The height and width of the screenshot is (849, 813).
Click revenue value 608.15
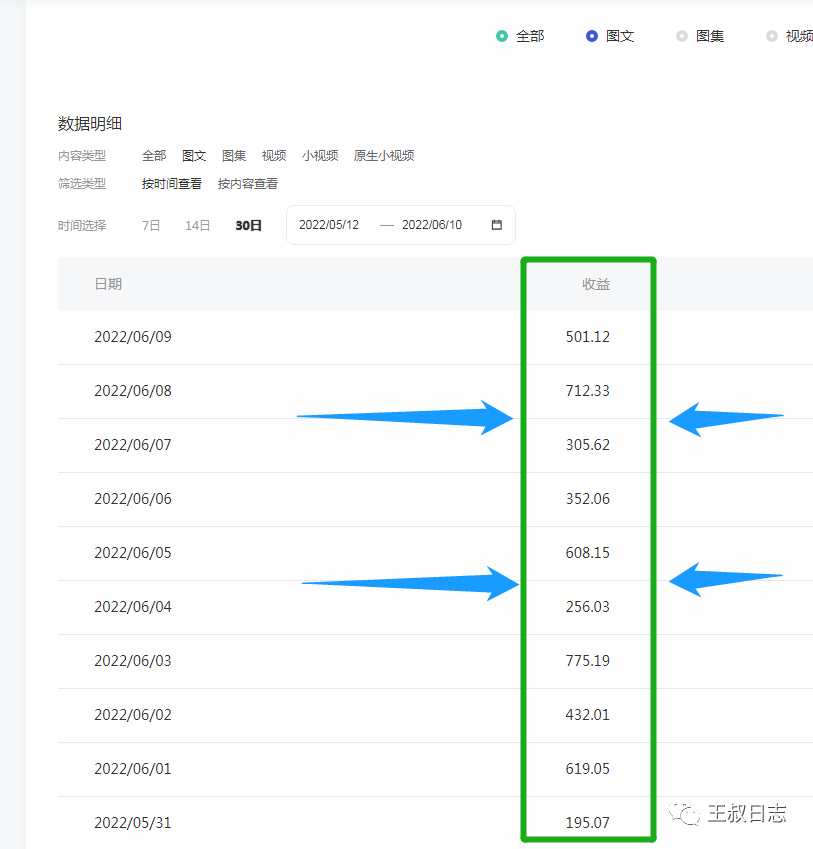tap(587, 553)
